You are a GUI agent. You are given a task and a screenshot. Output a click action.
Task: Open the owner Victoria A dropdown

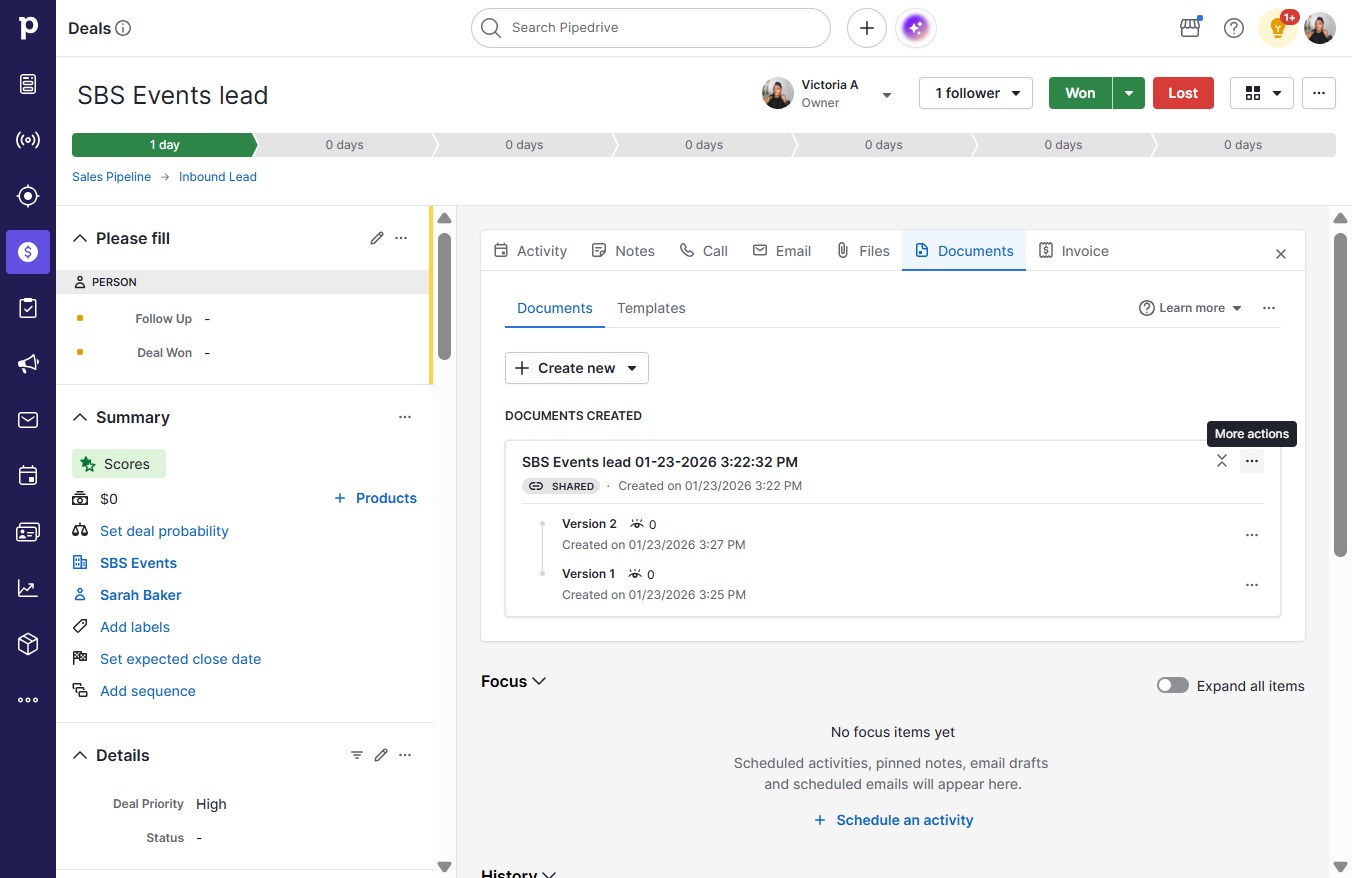[886, 95]
